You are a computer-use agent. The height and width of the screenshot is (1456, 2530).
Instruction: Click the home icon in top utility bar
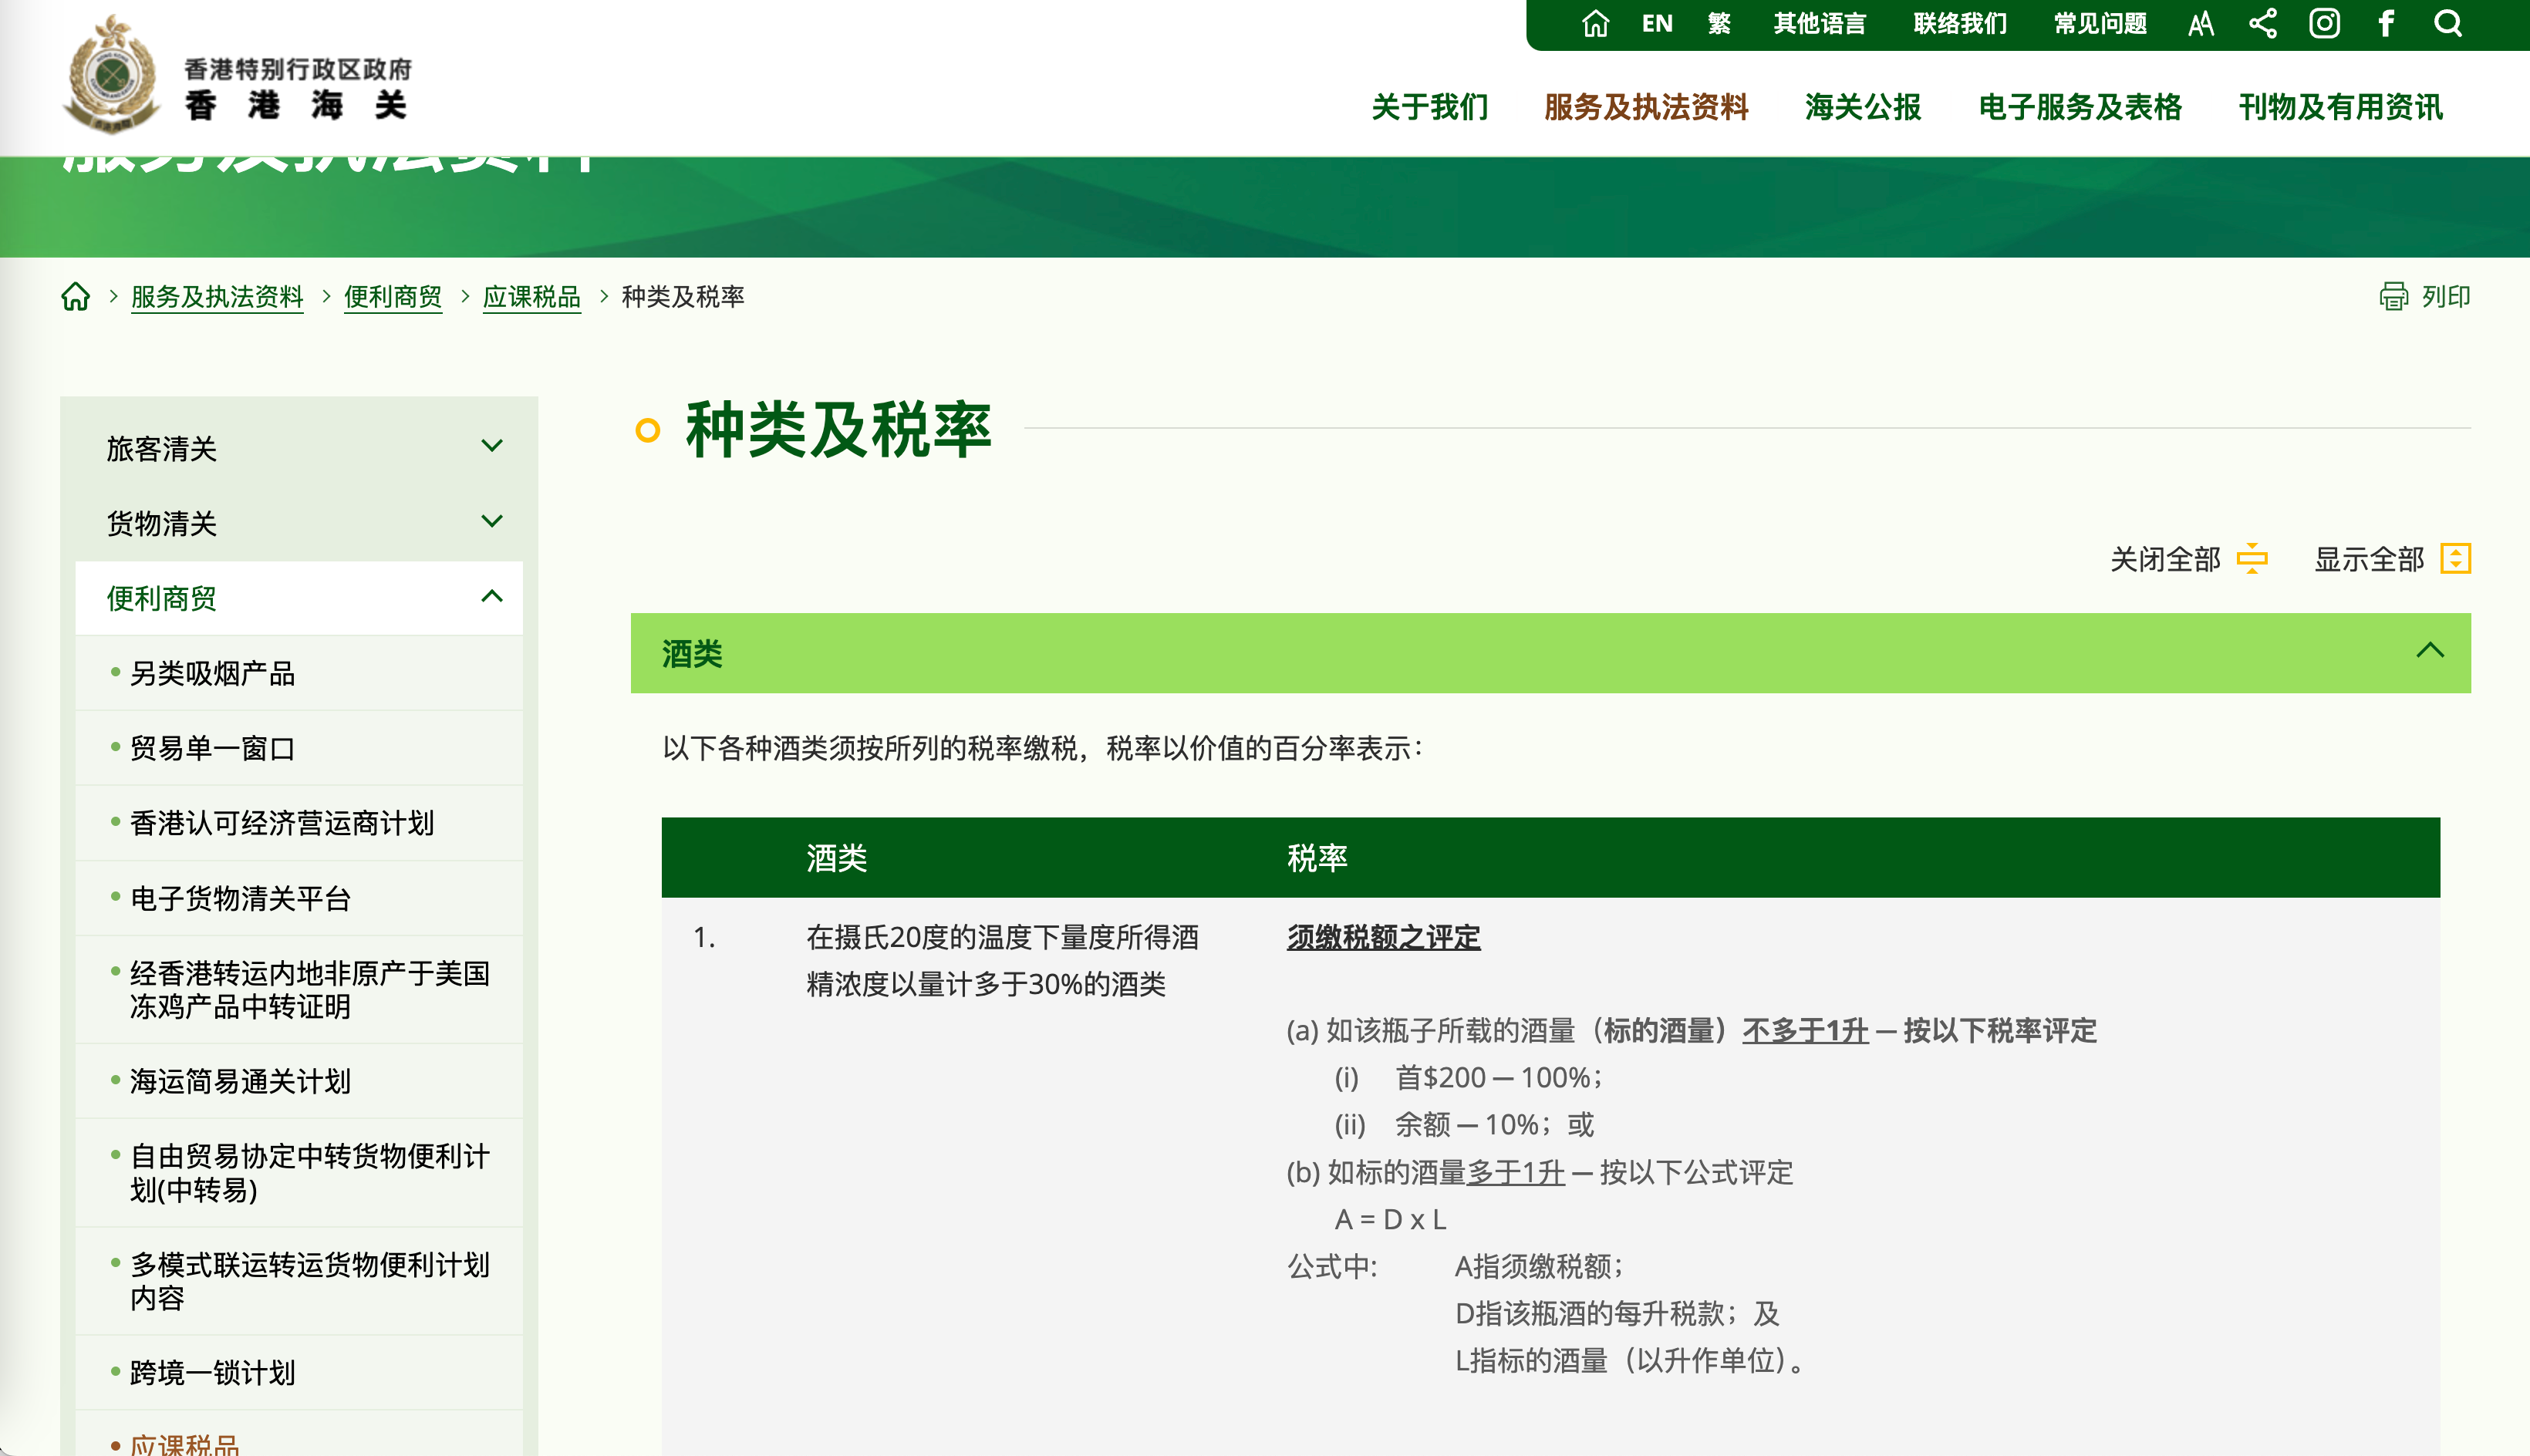pos(1595,23)
